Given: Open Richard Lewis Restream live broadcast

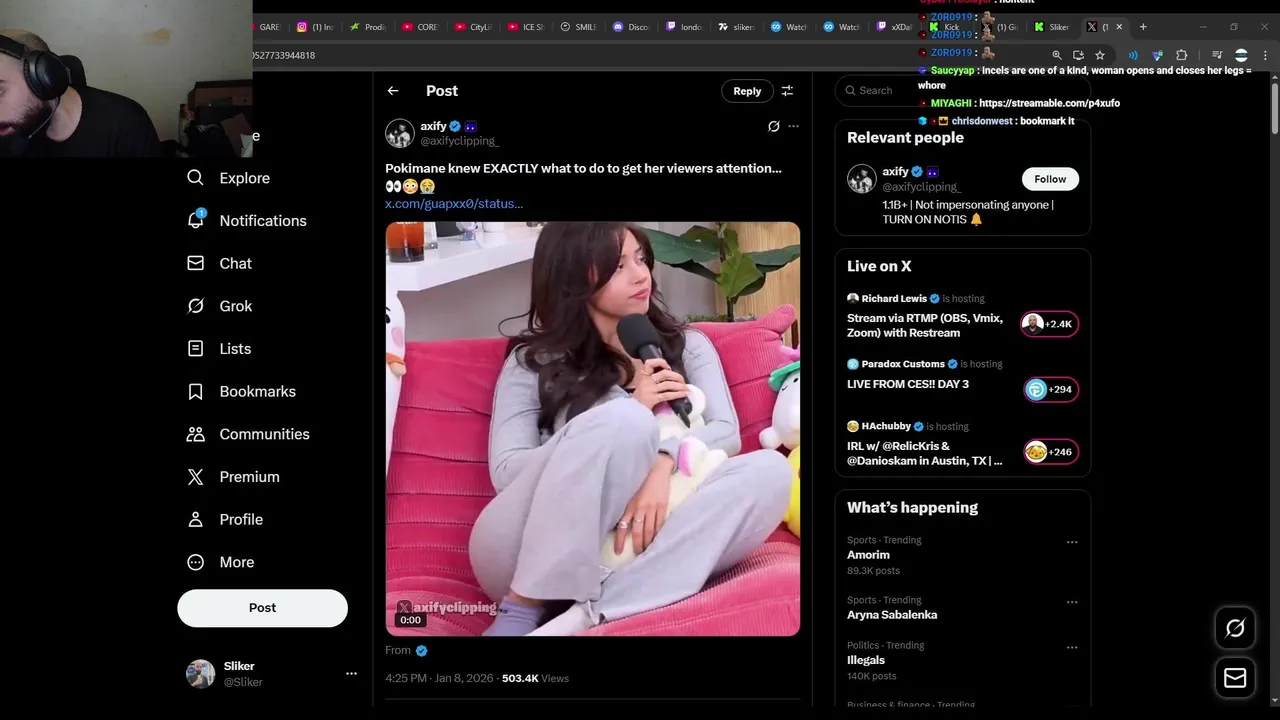Looking at the screenshot, I should (925, 325).
